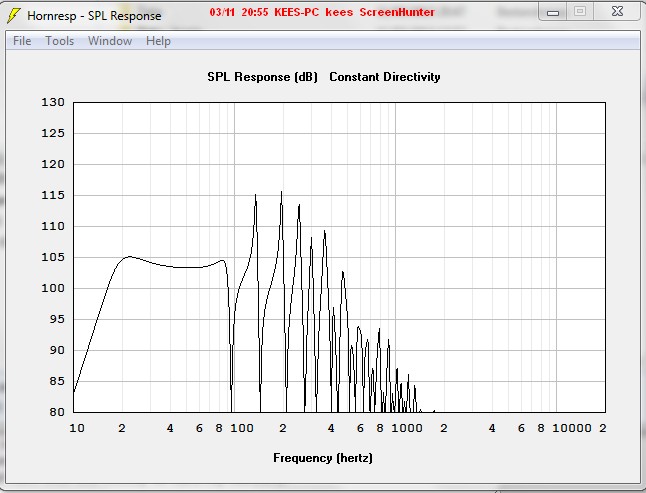Screen dimensions: 646x493
Task: Click the Hornresp lightning bolt icon
Action: point(14,16)
